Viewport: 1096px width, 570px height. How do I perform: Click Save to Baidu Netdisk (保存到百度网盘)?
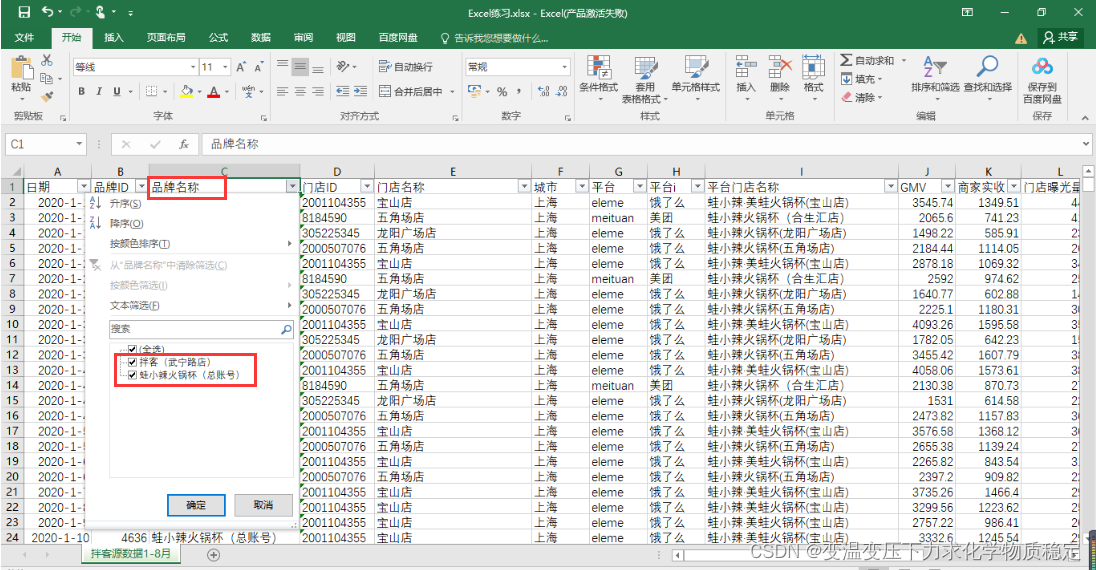1042,80
